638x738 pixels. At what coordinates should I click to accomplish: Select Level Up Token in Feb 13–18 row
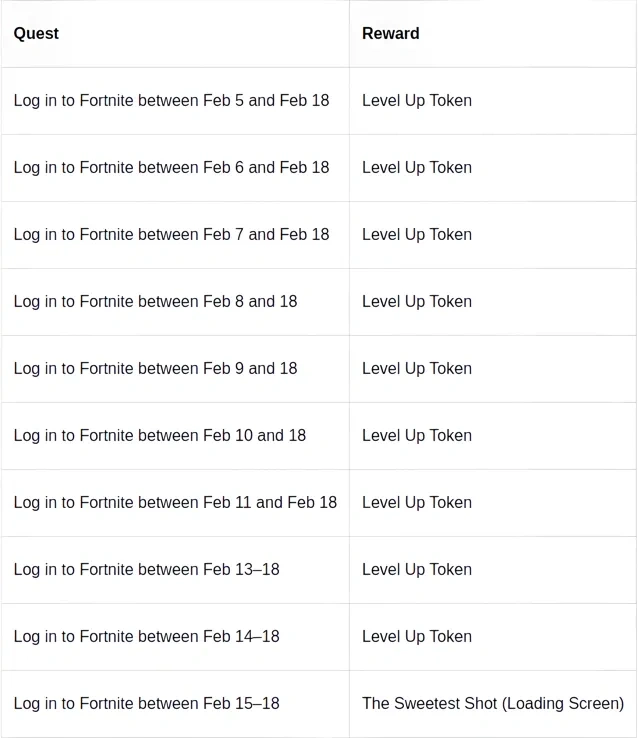point(416,569)
